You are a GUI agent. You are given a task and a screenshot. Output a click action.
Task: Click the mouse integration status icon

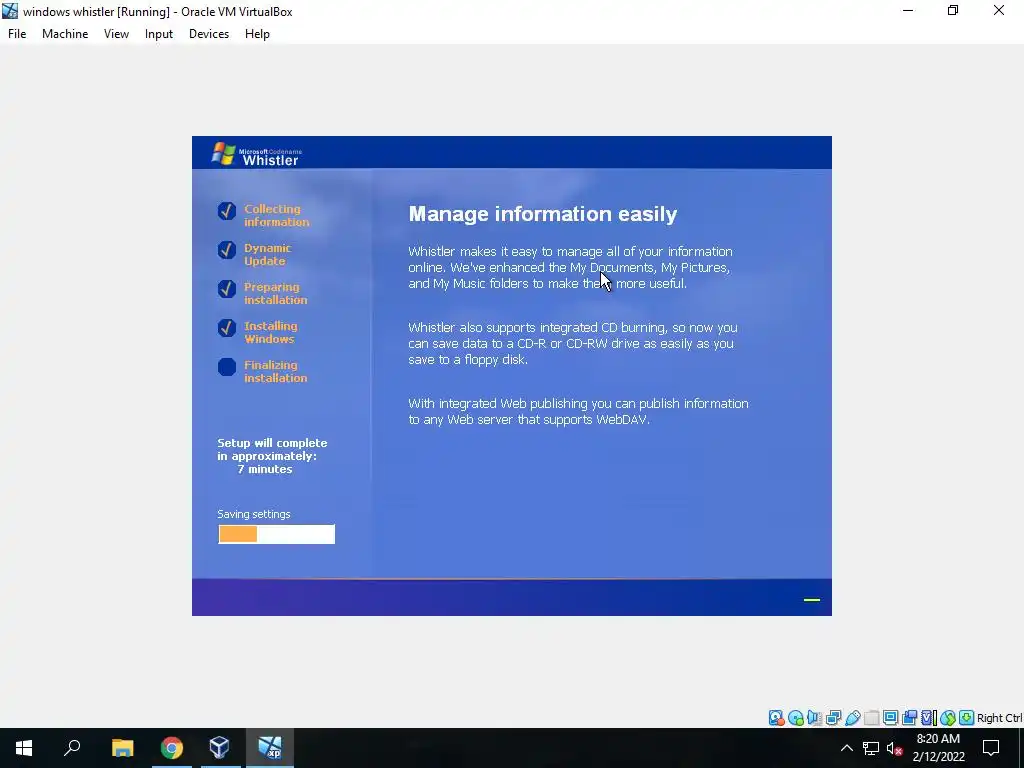tap(948, 718)
